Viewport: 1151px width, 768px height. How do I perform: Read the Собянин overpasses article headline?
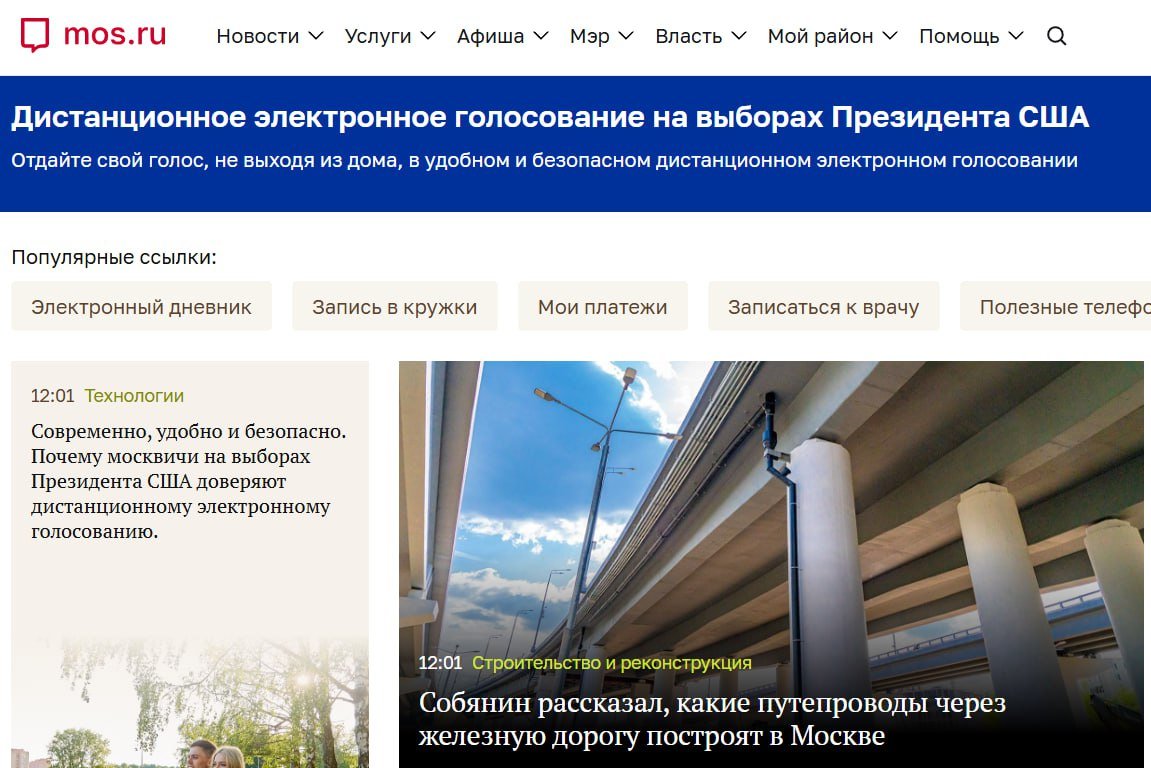(711, 720)
